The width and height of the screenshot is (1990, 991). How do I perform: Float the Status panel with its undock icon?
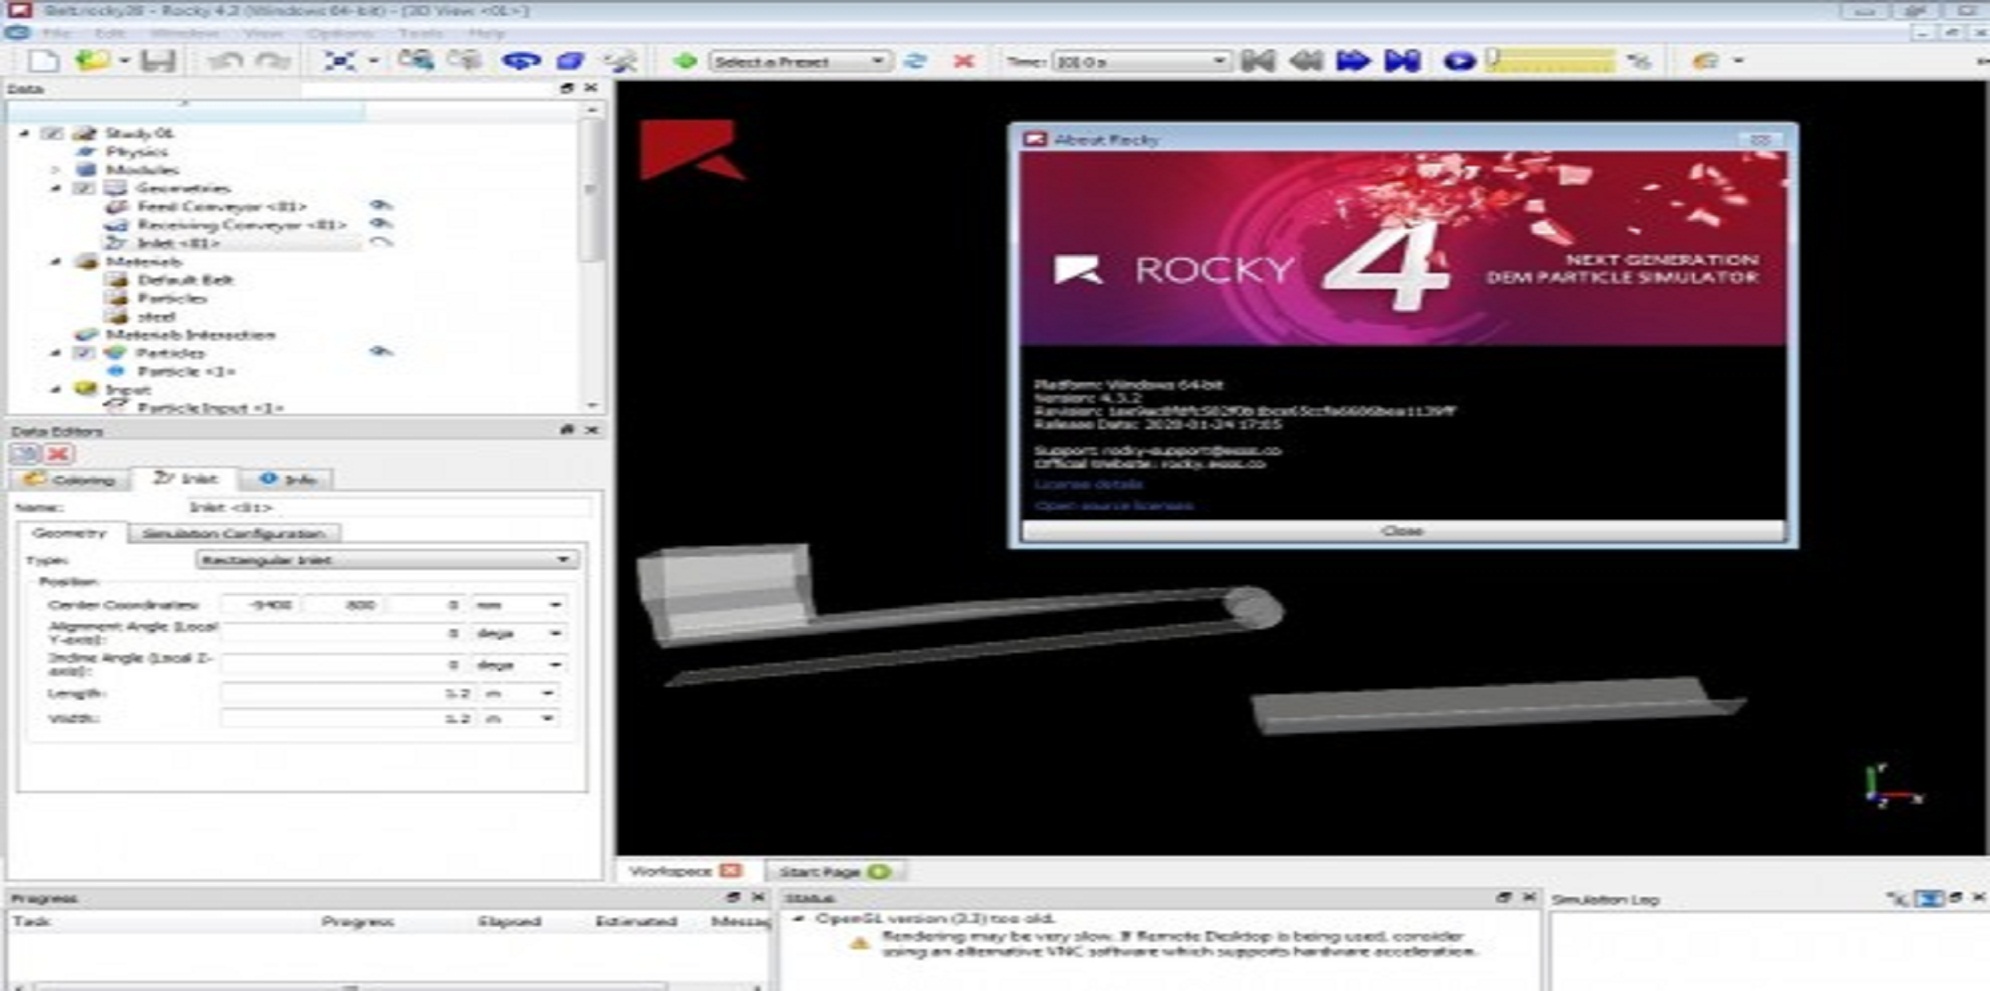(x=1503, y=898)
